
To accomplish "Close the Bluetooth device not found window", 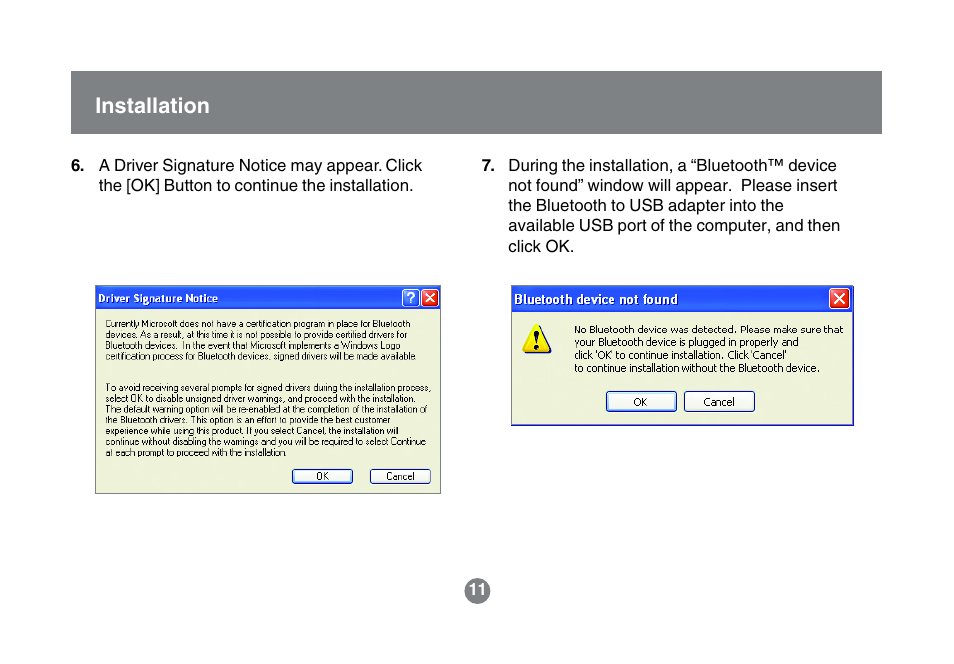I will point(839,298).
